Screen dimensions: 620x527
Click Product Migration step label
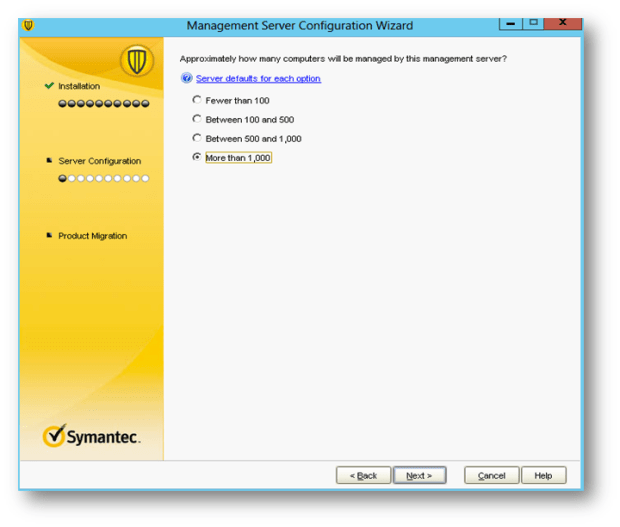[92, 236]
